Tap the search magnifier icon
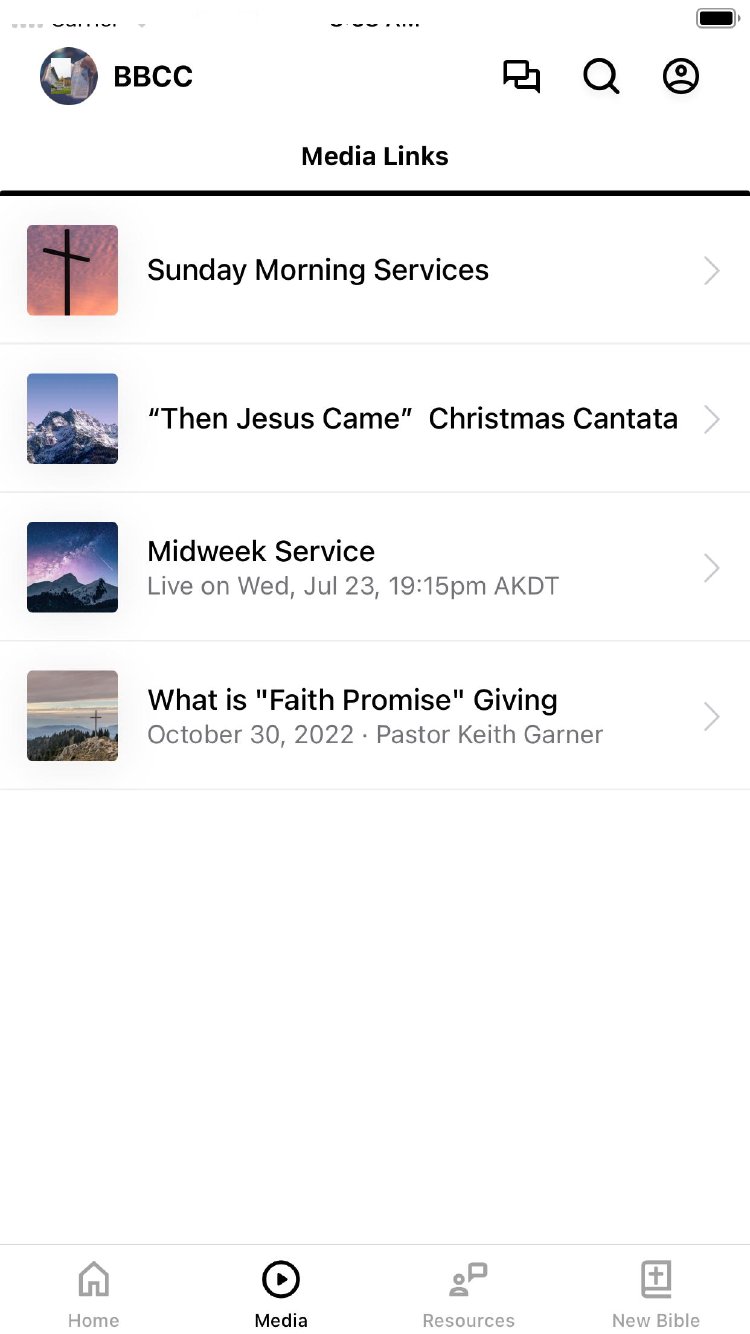Image resolution: width=750 pixels, height=1334 pixels. [601, 77]
